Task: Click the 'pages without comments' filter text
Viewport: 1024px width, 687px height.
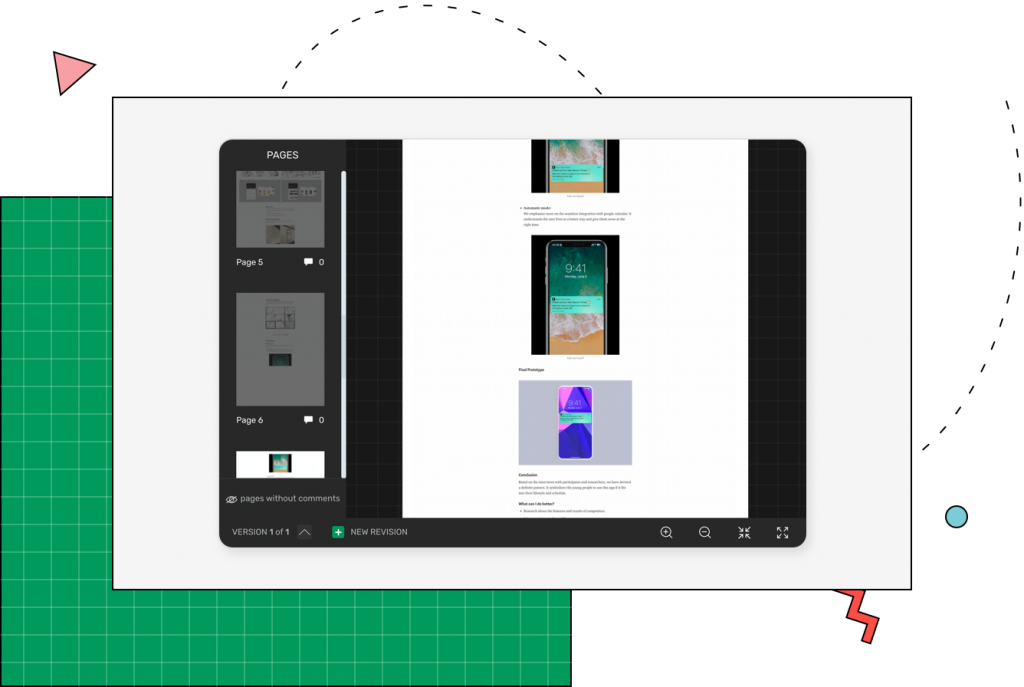Action: [x=290, y=498]
